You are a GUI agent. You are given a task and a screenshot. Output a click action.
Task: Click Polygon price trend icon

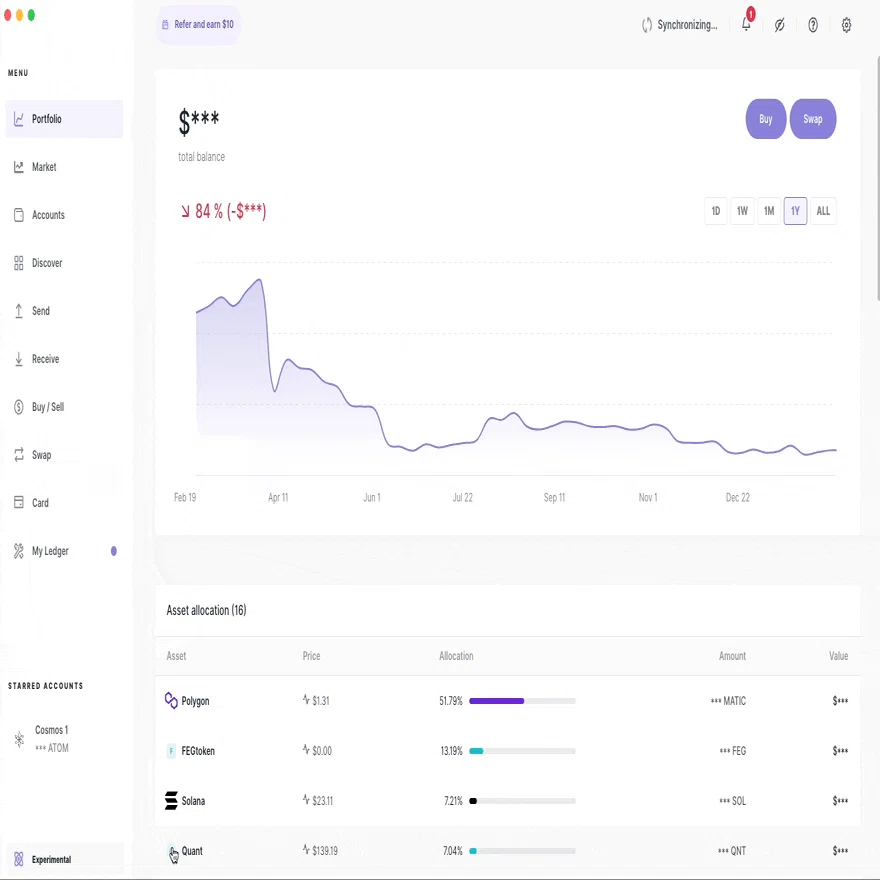pos(306,699)
